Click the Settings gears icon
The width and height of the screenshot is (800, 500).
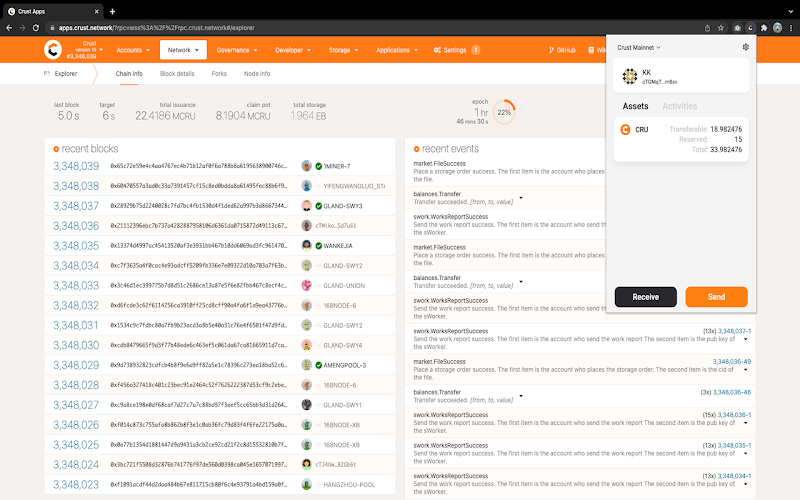437,50
